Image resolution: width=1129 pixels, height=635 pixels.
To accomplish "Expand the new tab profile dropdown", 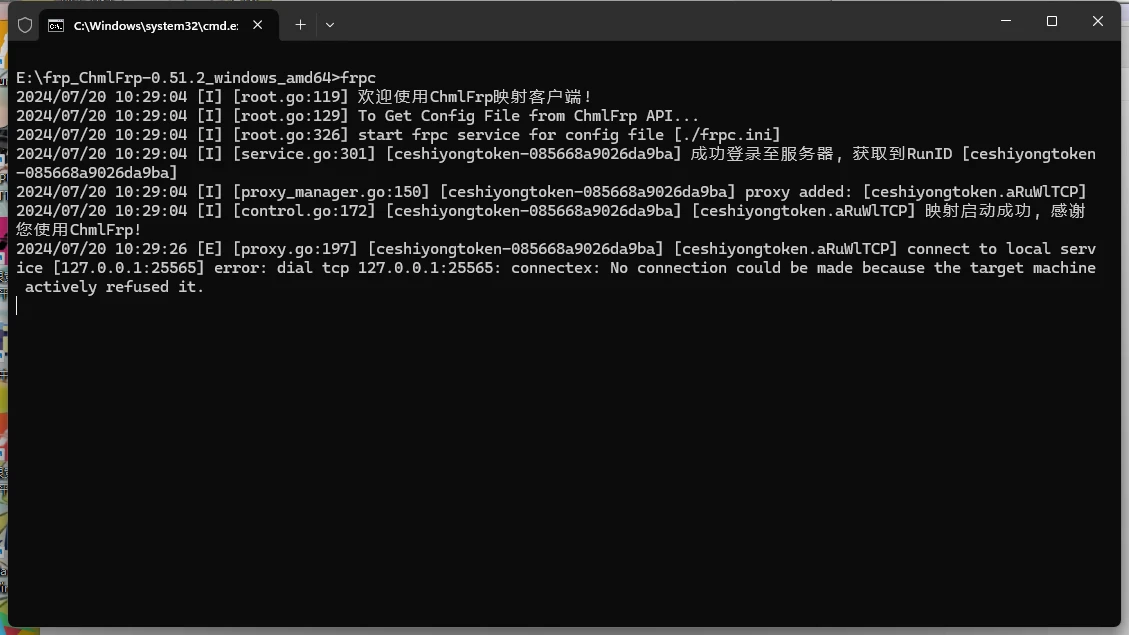I will [330, 25].
